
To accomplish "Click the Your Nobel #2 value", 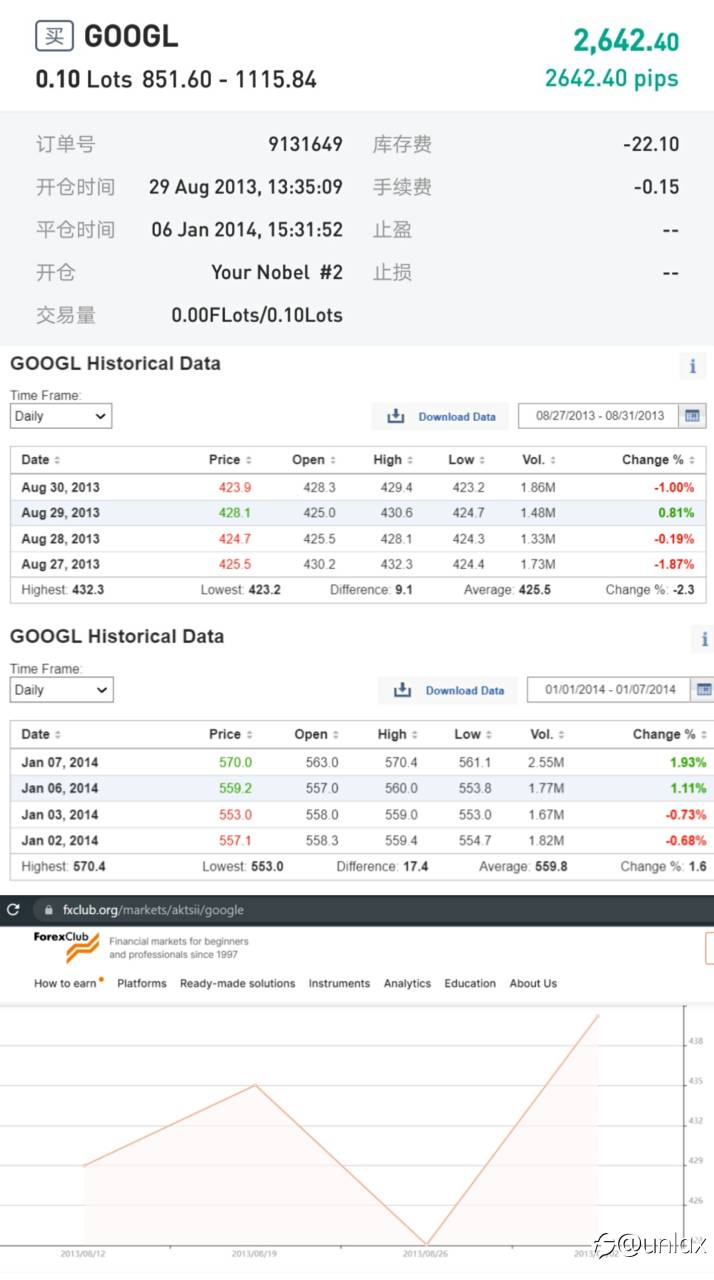I will tap(277, 272).
